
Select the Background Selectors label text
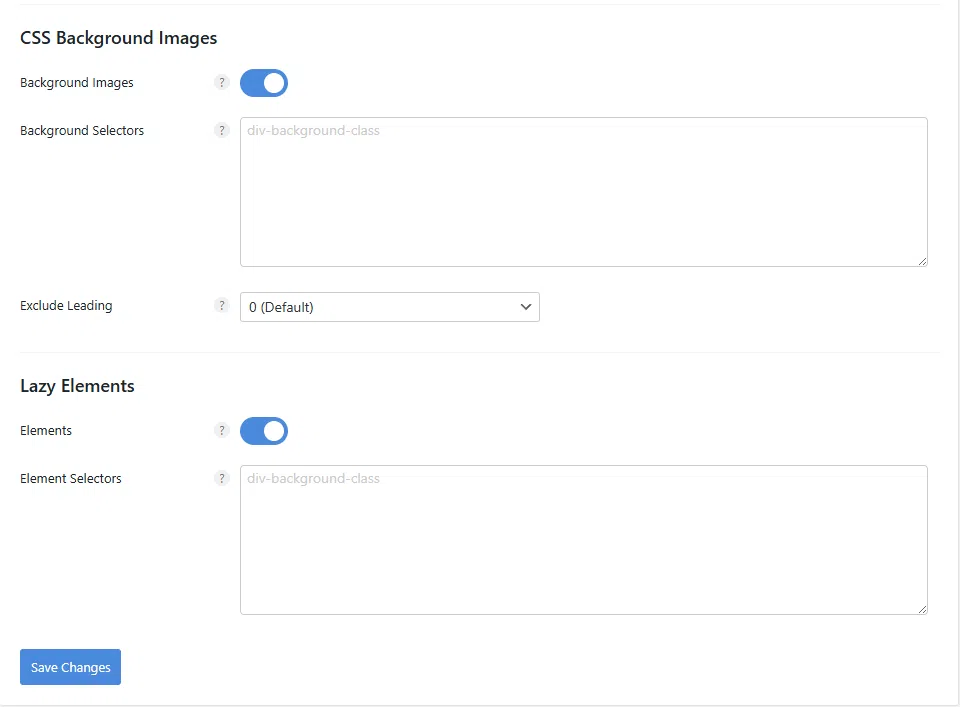click(x=82, y=131)
